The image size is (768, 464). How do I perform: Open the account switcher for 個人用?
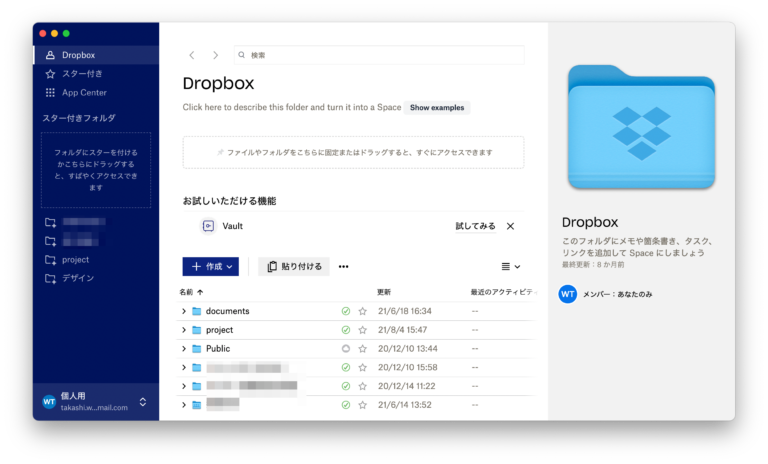(x=142, y=402)
